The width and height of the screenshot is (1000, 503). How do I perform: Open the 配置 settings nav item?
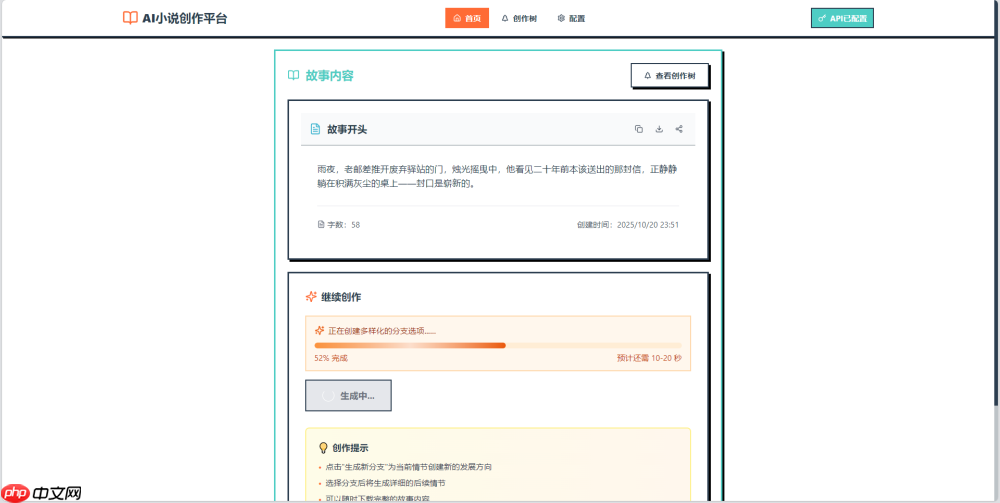pos(571,18)
